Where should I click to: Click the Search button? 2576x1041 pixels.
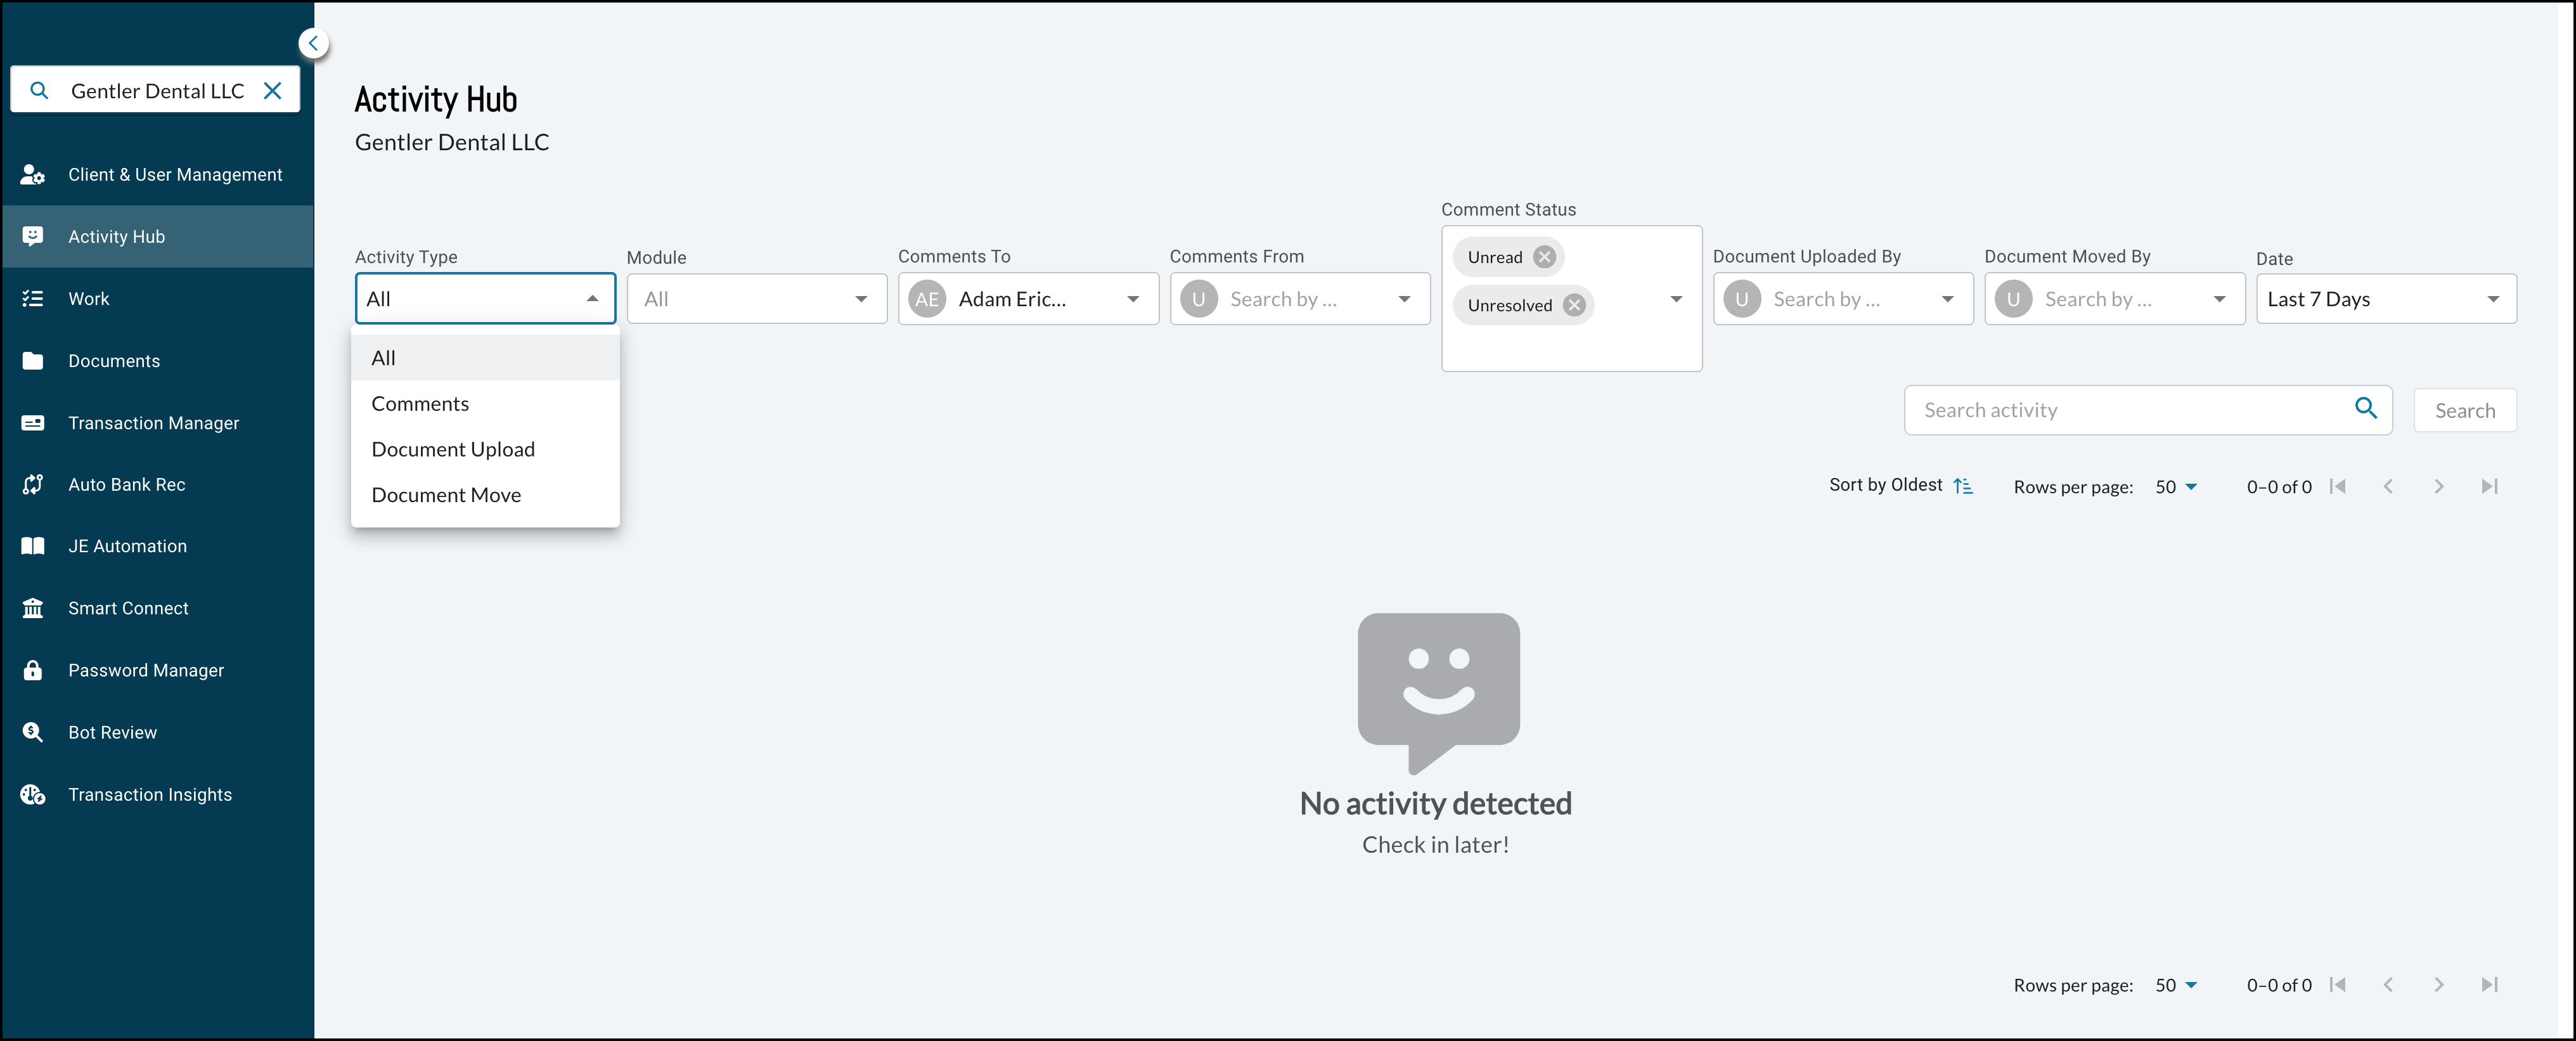(x=2463, y=409)
